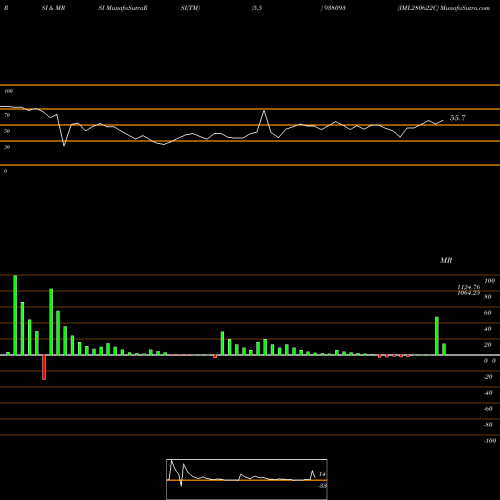Select the tallest green histogram bar
This screenshot has width=500, height=500.
coord(15,315)
